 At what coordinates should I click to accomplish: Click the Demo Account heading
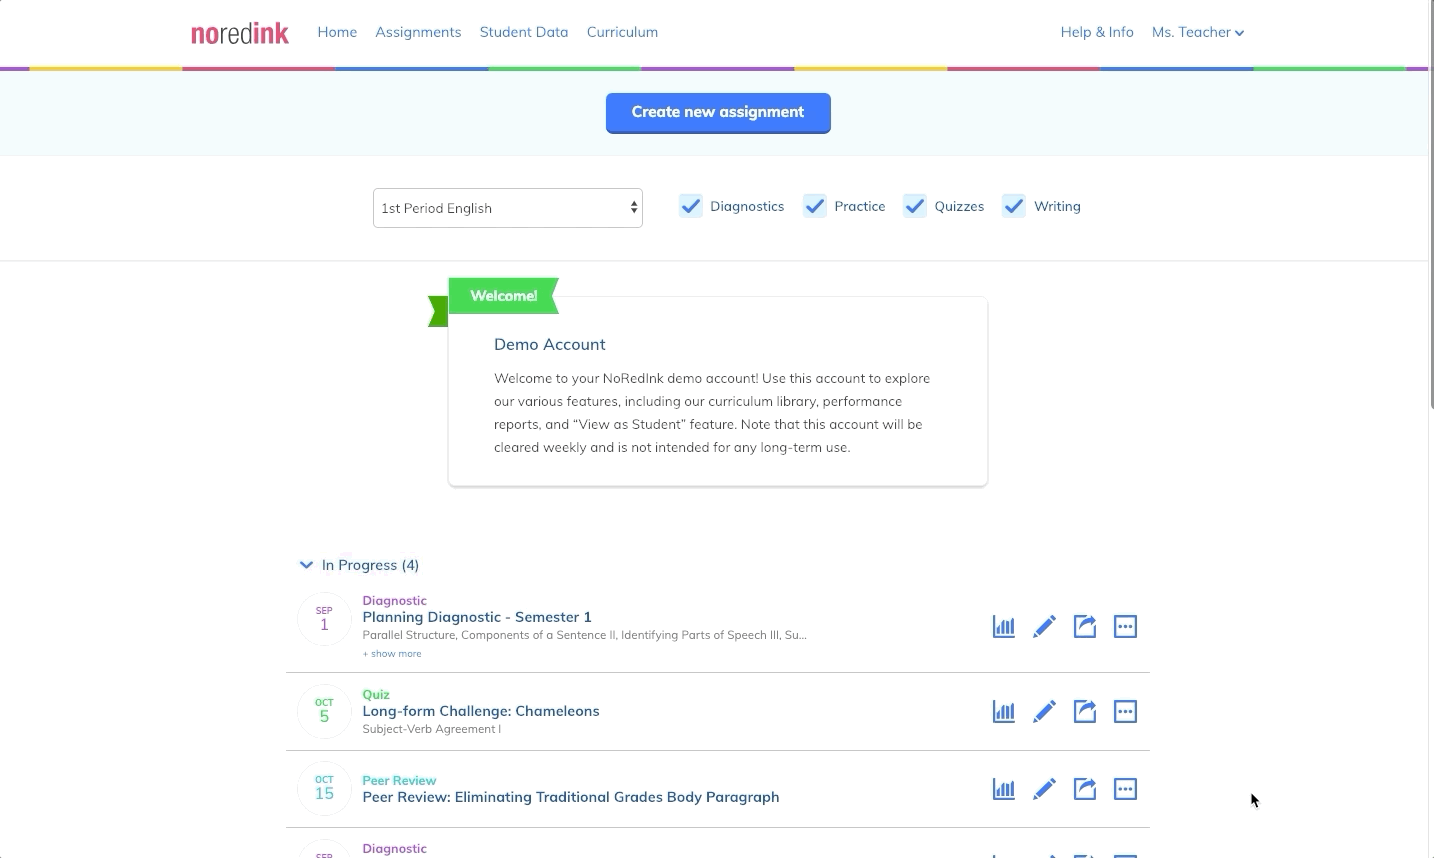coord(550,344)
